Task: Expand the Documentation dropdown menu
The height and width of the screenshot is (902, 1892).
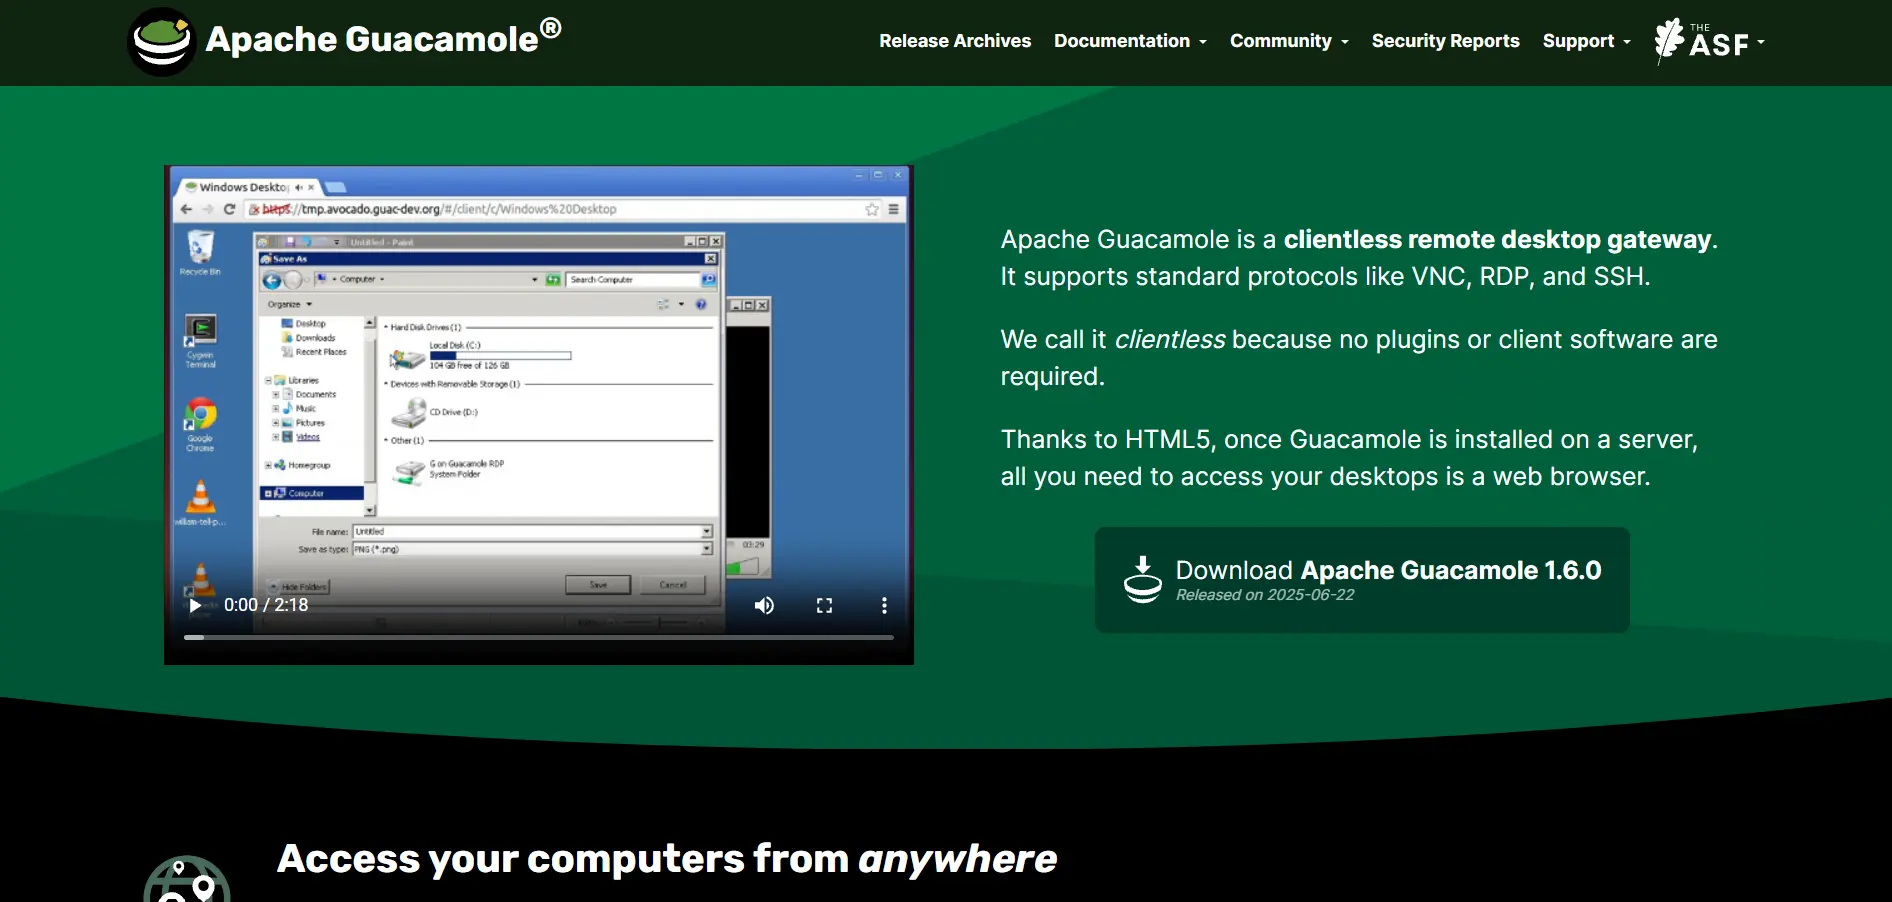Action: coord(1130,41)
